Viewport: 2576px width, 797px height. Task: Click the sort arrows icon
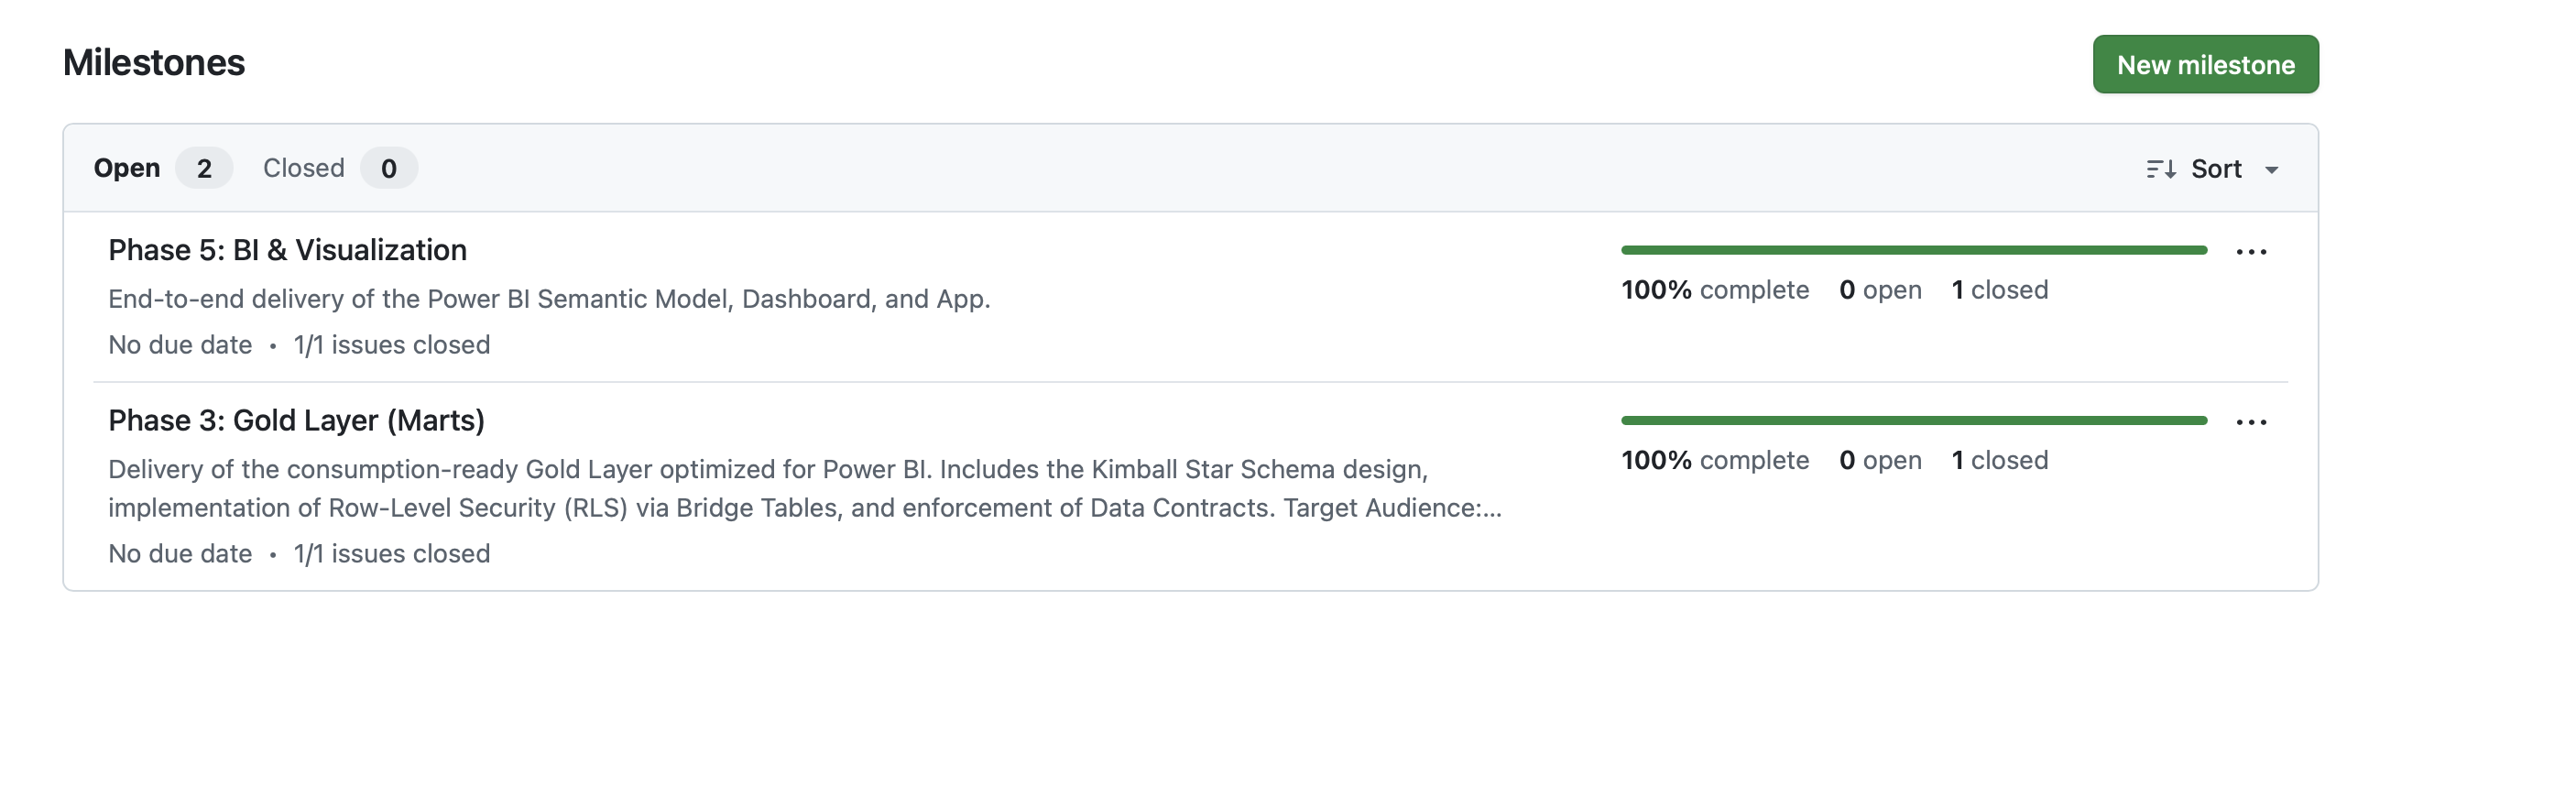(x=2160, y=169)
